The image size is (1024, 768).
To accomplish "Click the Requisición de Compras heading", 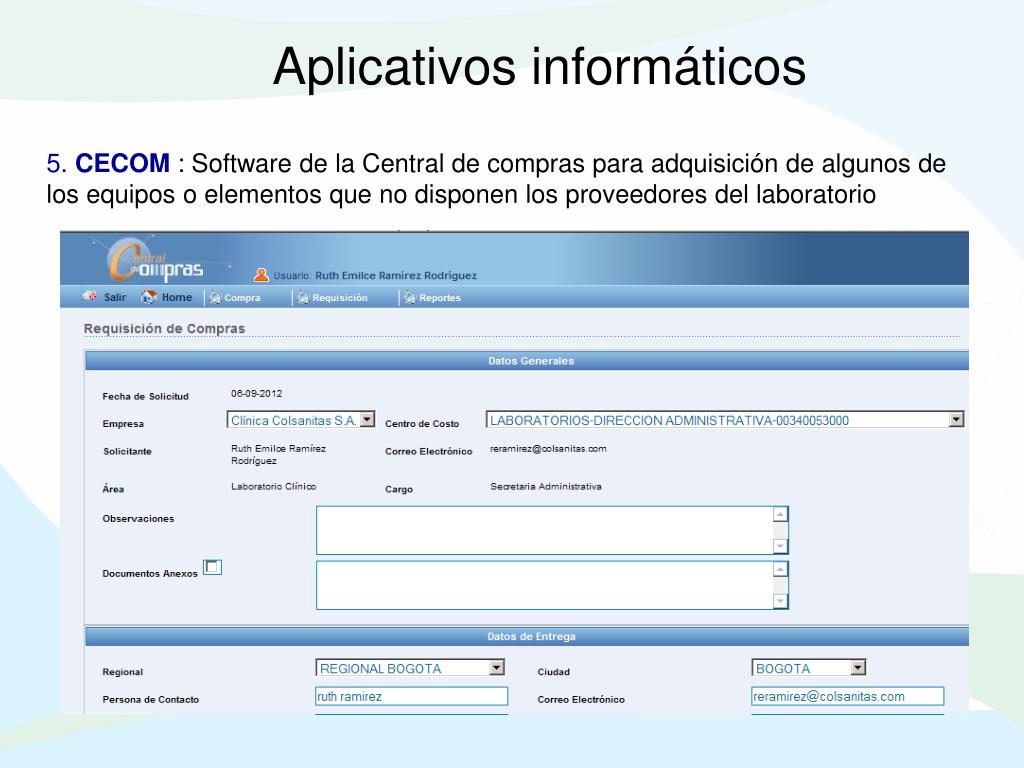I will click(165, 328).
